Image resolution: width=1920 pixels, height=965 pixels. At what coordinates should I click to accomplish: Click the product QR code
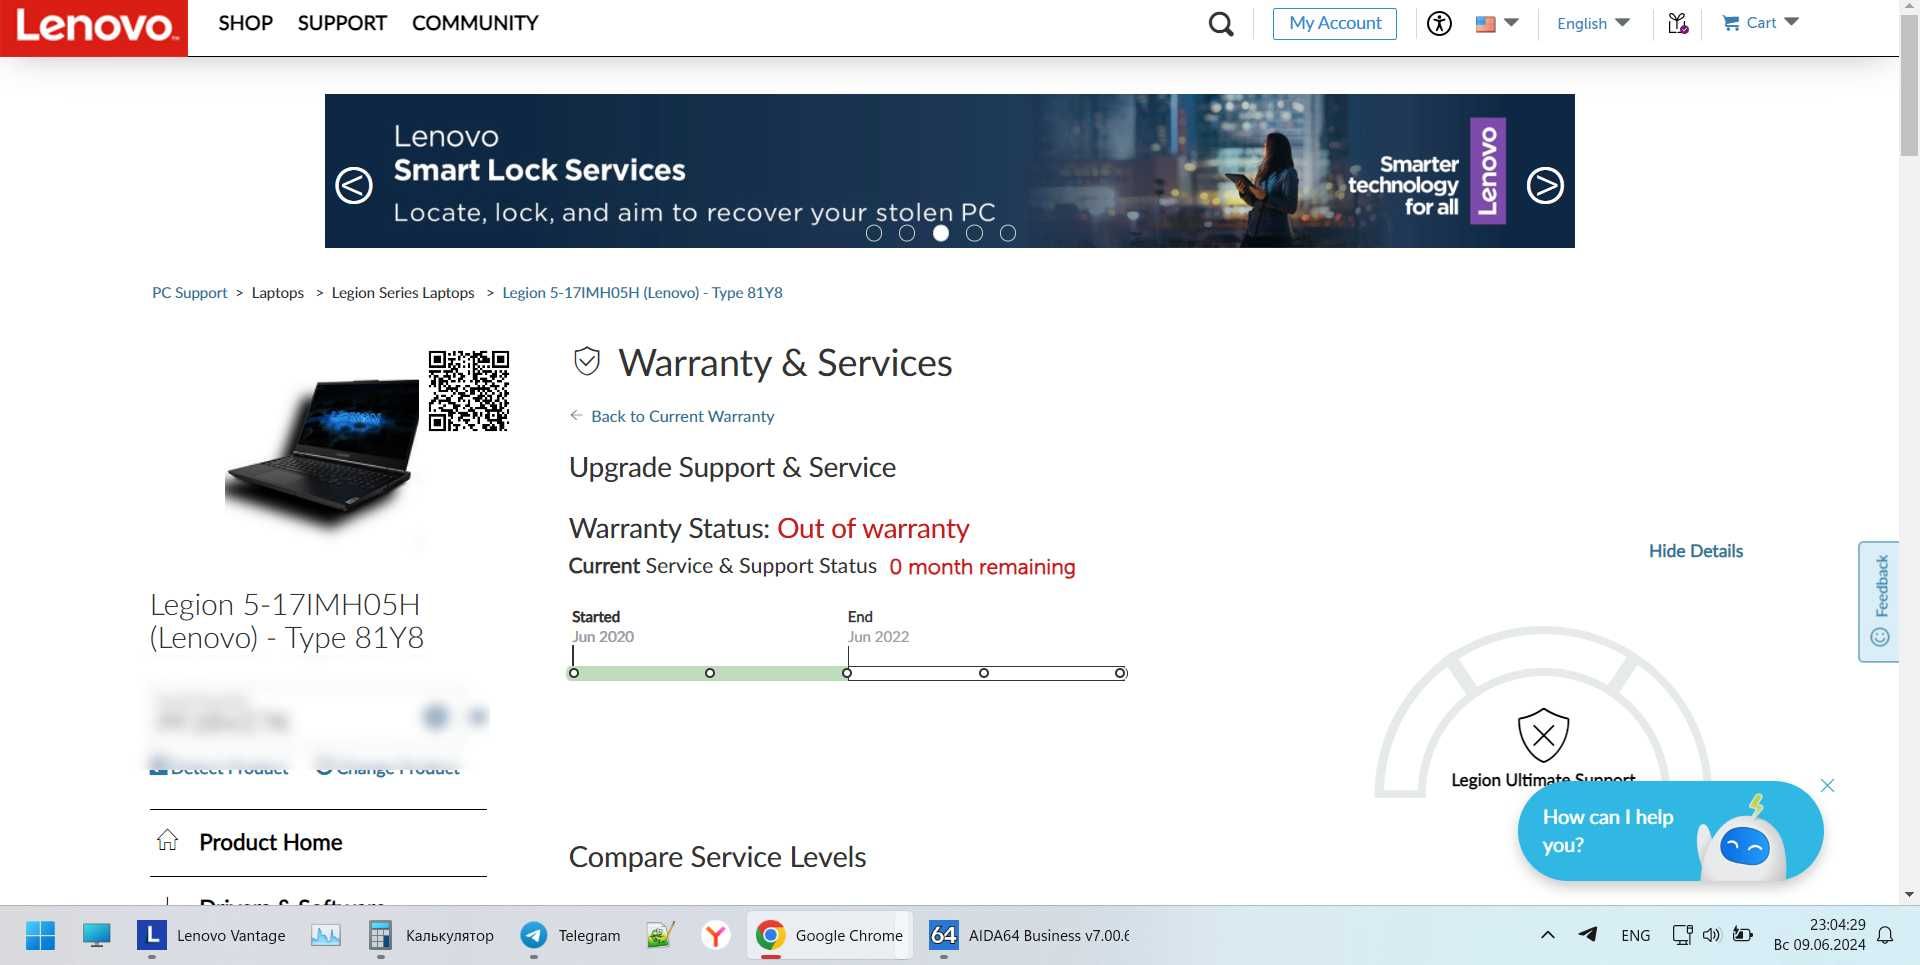[469, 391]
